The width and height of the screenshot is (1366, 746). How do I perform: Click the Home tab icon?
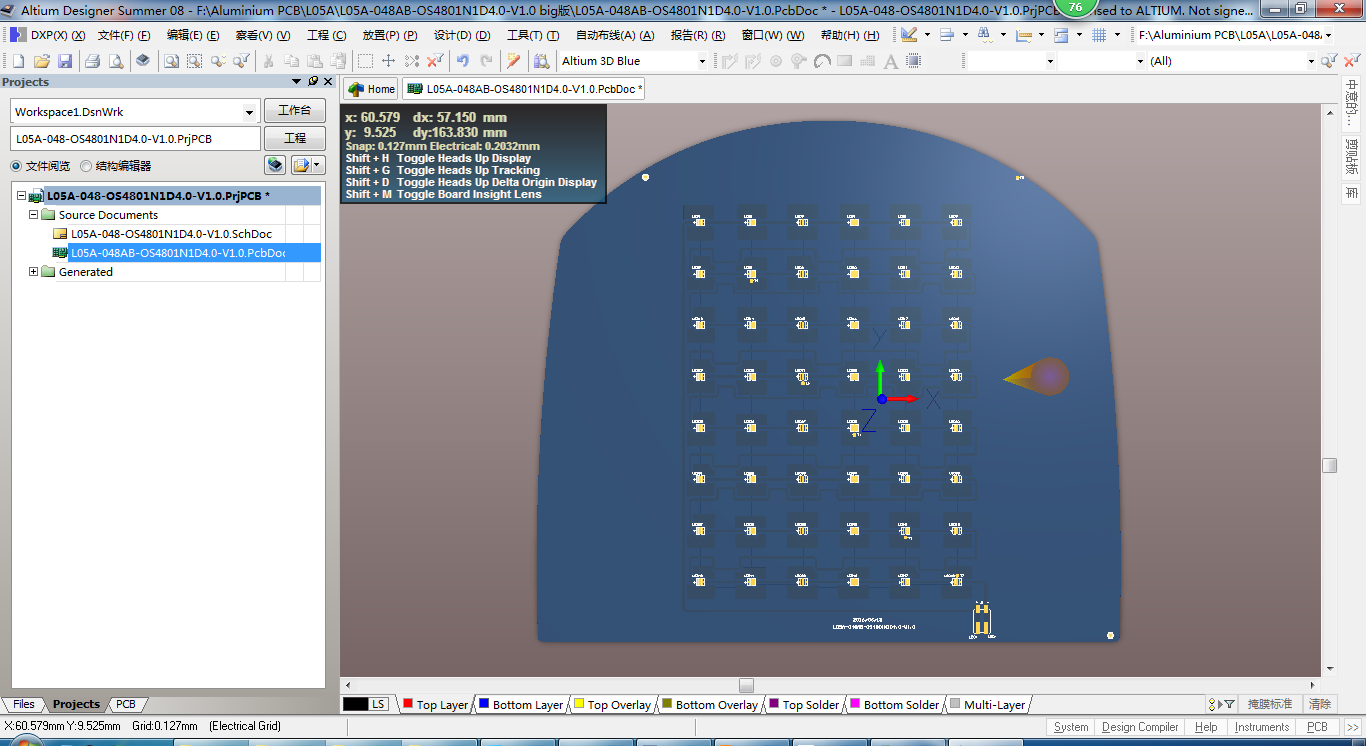click(354, 89)
